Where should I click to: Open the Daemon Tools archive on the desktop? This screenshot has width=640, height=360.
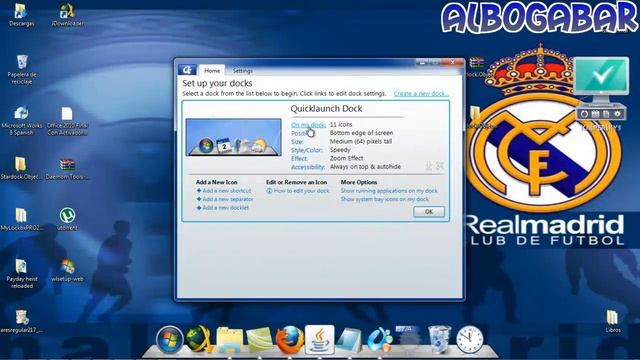click(x=67, y=169)
